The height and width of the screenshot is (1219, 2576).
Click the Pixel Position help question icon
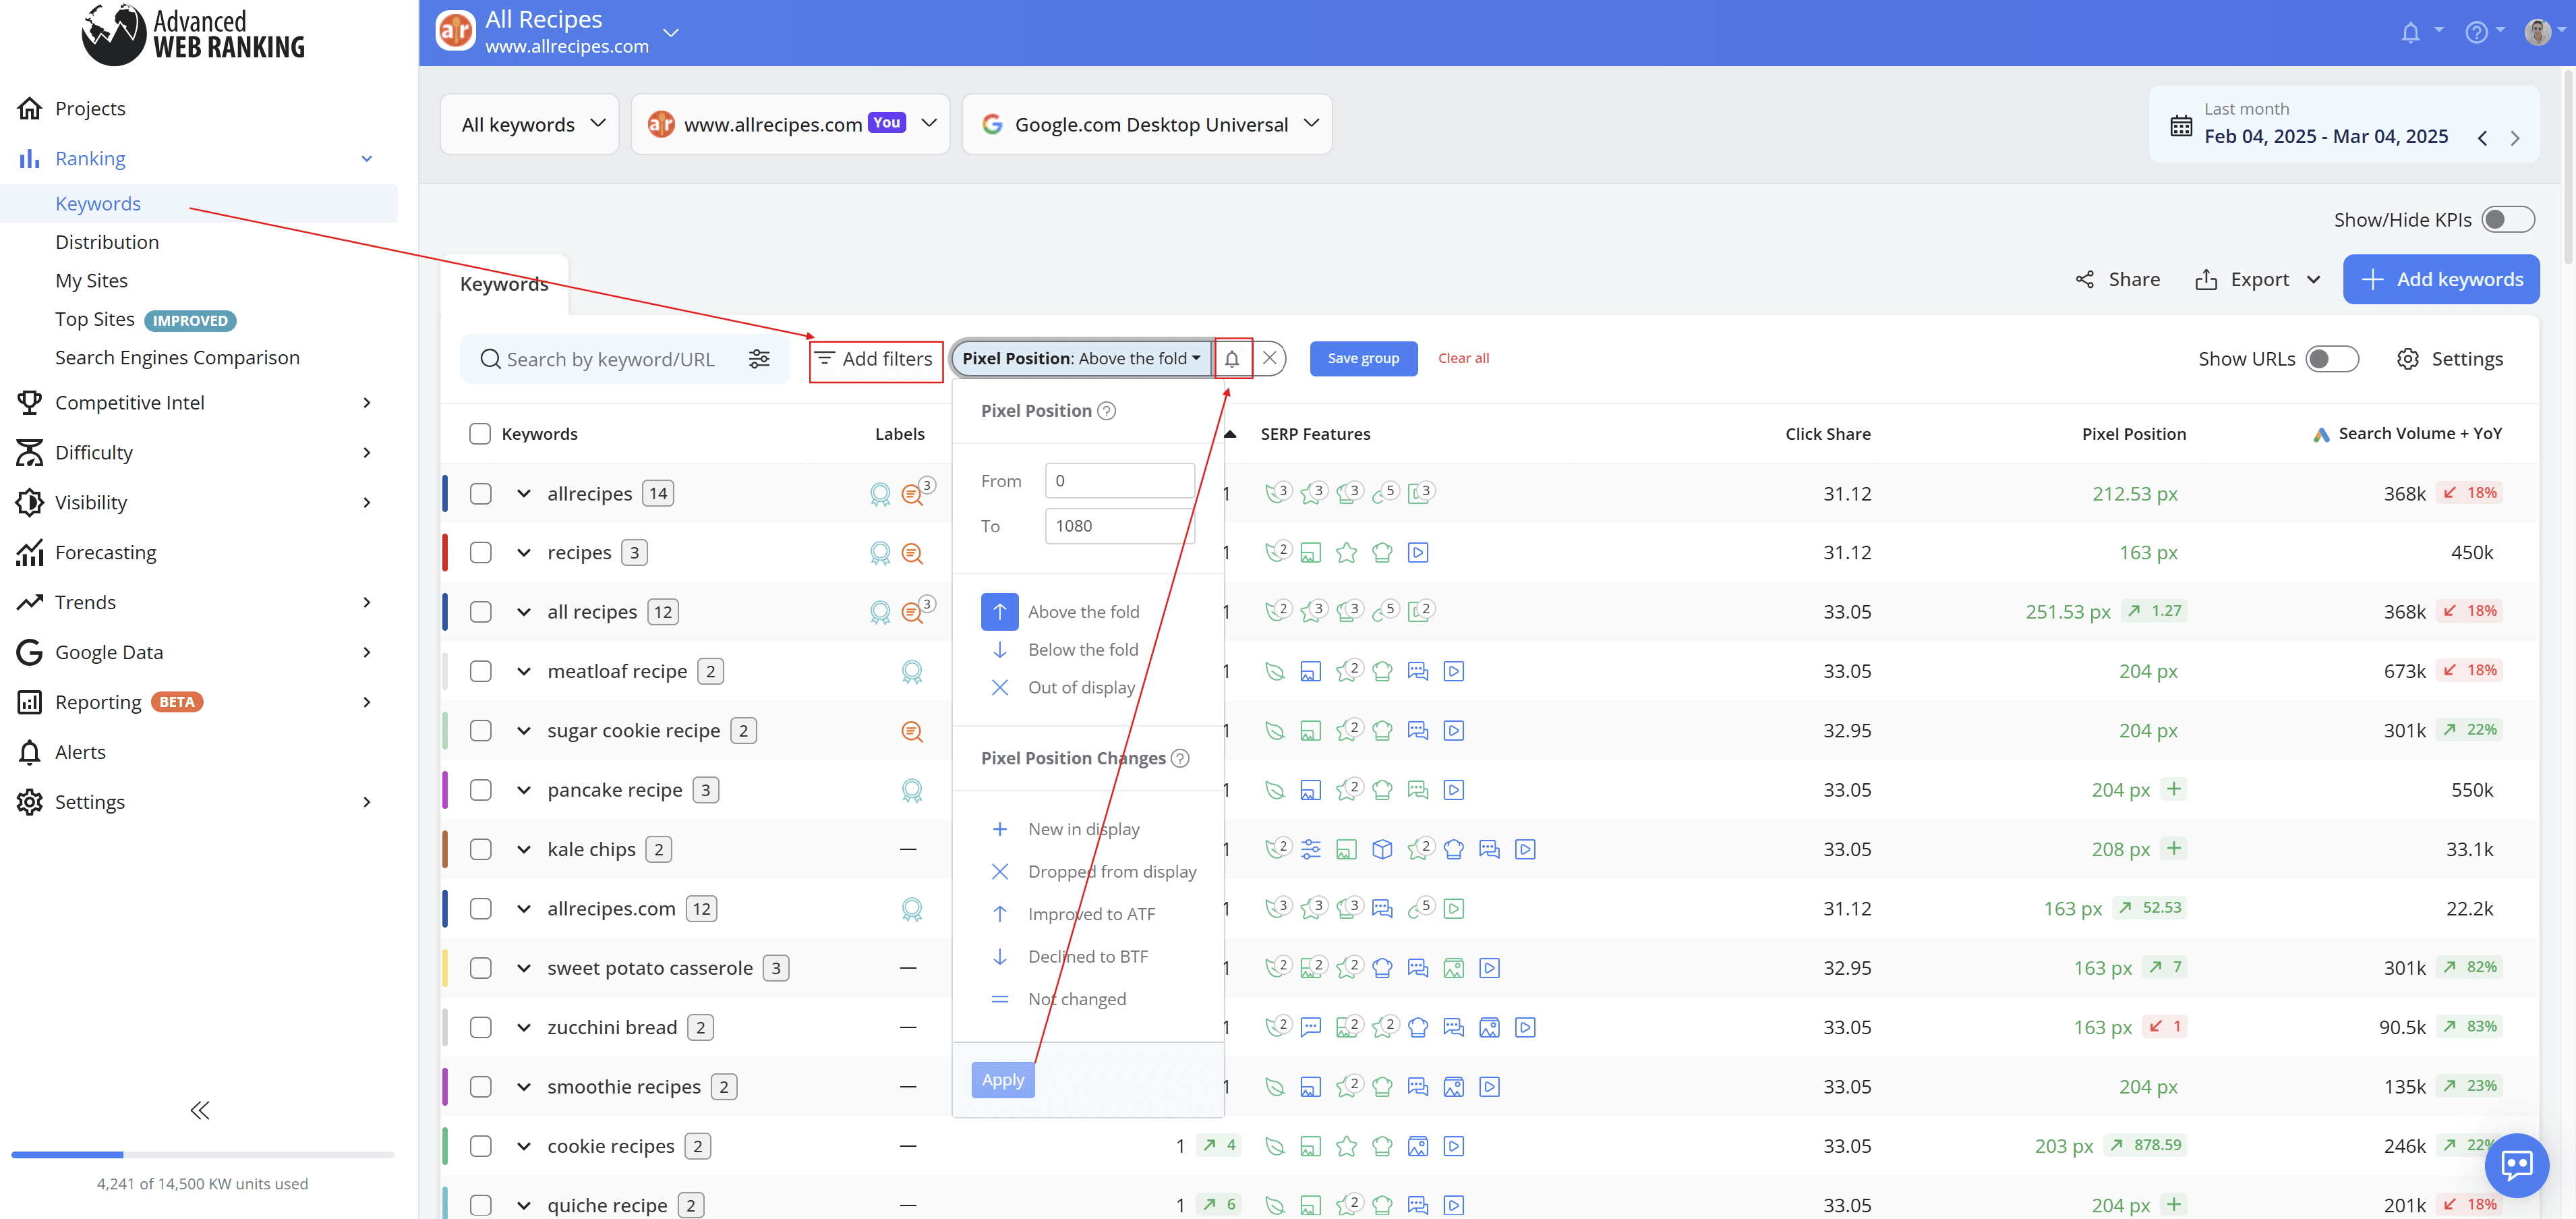click(x=1106, y=411)
